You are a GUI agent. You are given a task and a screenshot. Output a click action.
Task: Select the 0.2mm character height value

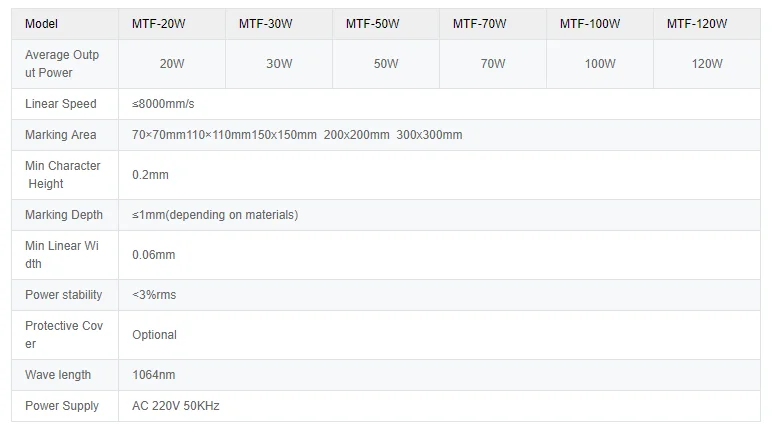[x=150, y=175]
